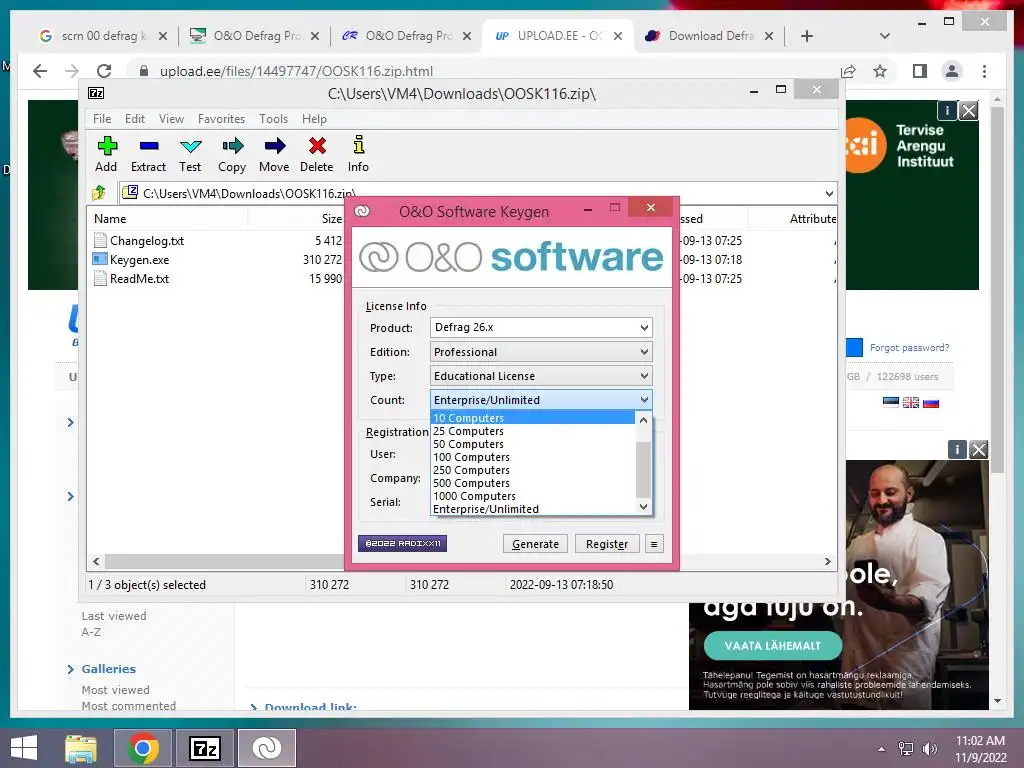Select 100 Computers in Count list
1024x768 pixels.
tap(532, 457)
